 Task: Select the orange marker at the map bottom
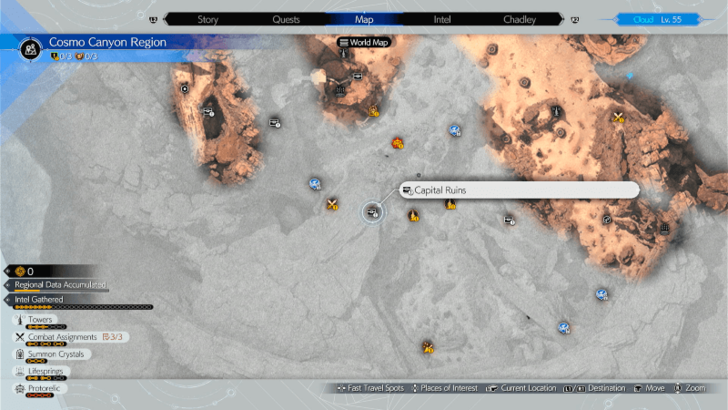coord(428,347)
